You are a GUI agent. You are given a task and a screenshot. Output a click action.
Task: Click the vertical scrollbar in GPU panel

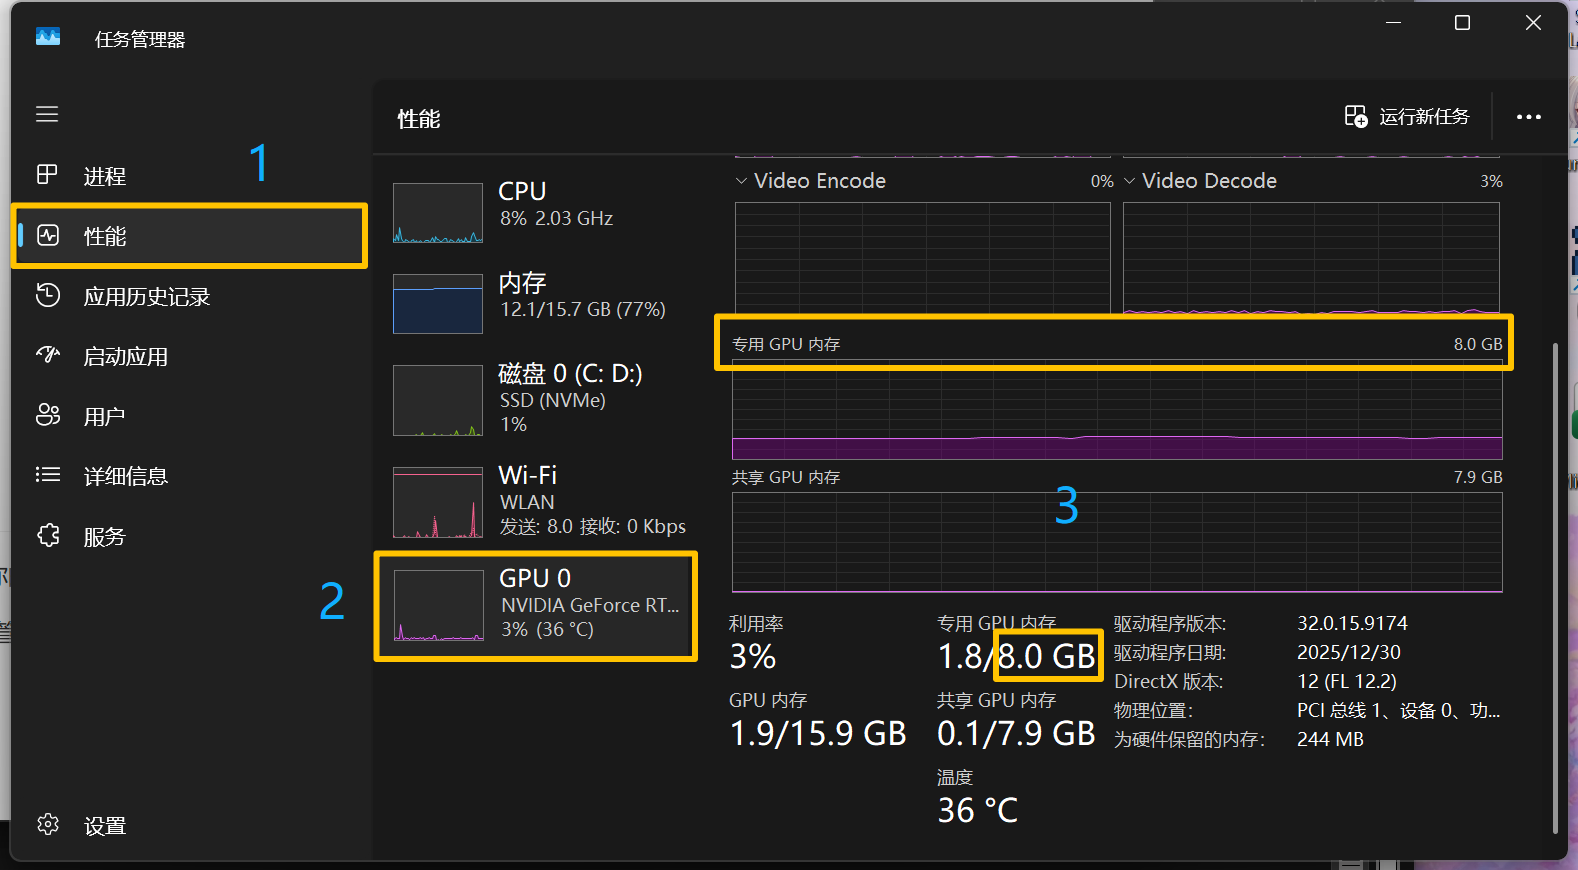[x=1555, y=588]
